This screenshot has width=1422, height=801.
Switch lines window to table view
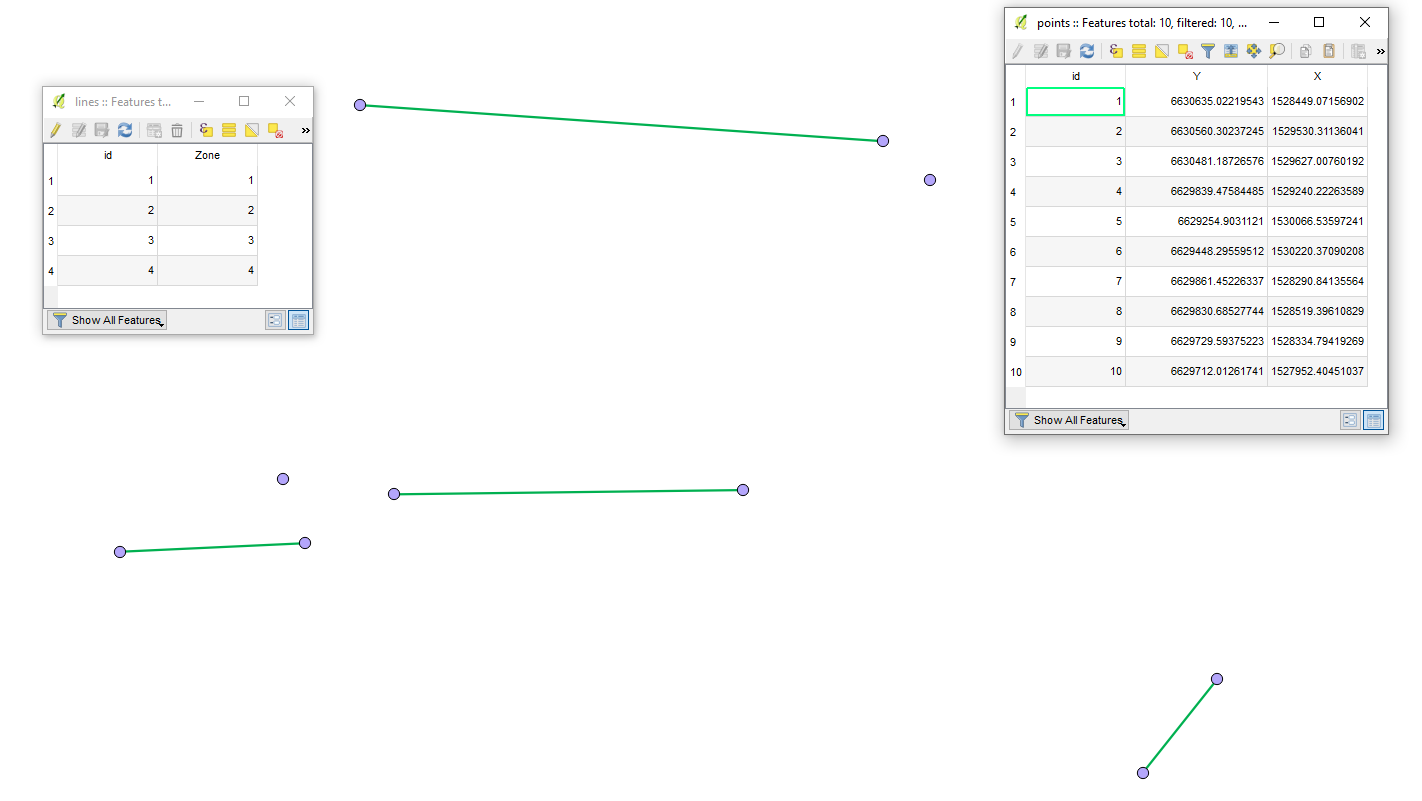click(x=298, y=320)
